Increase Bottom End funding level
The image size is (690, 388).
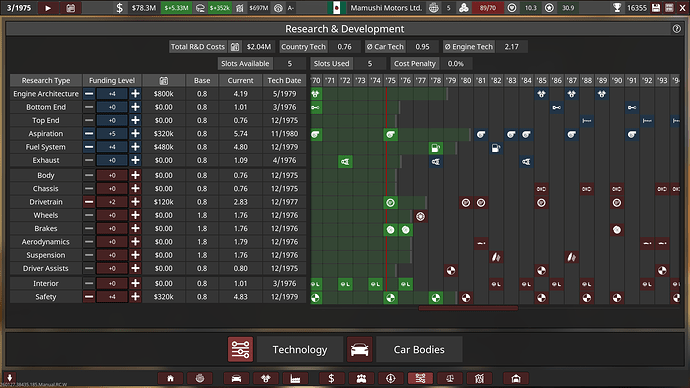(136, 107)
